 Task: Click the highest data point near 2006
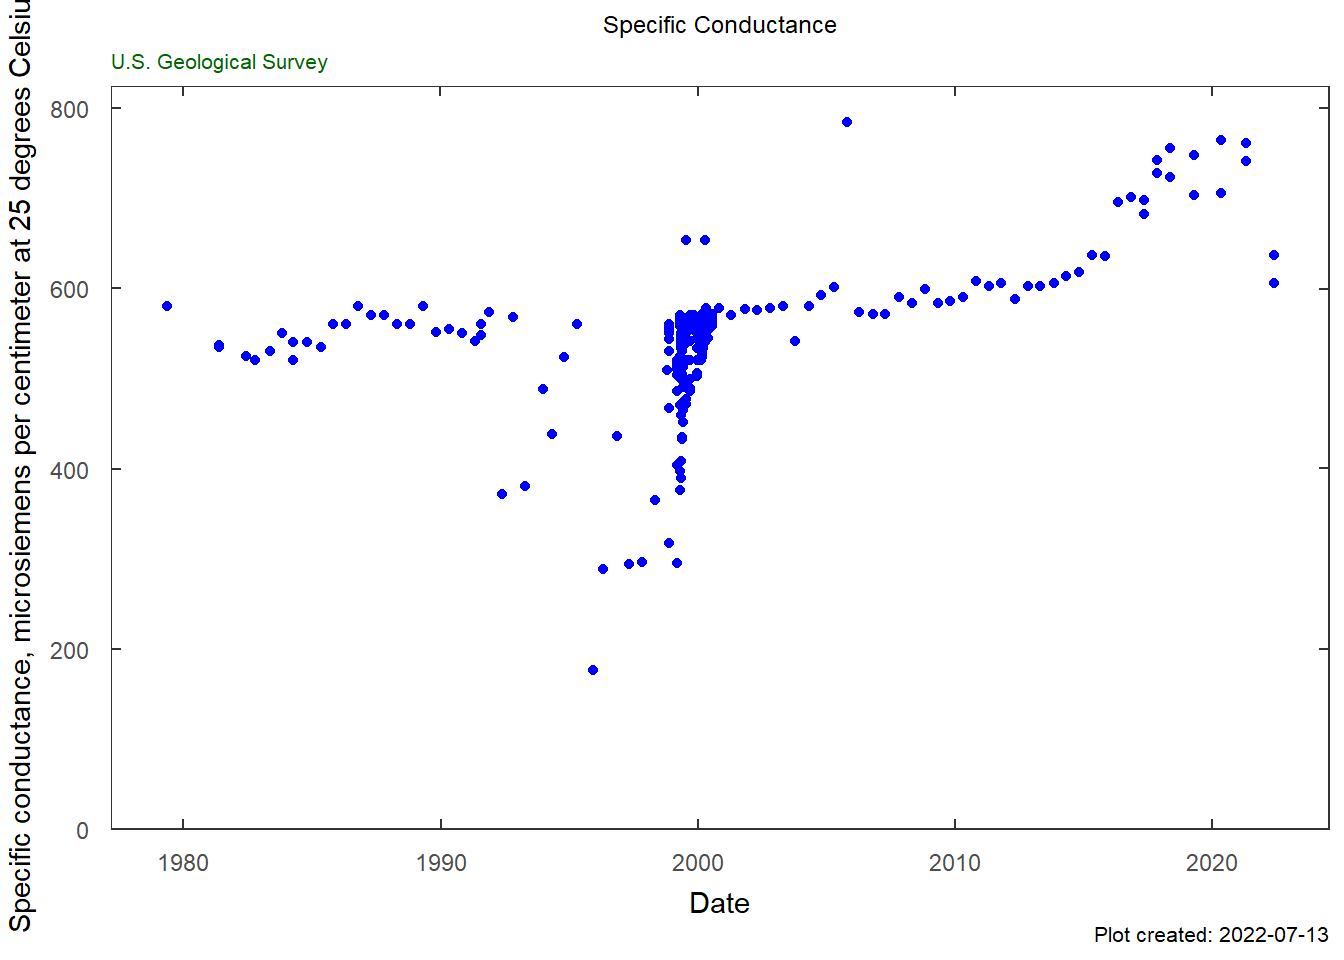click(847, 122)
